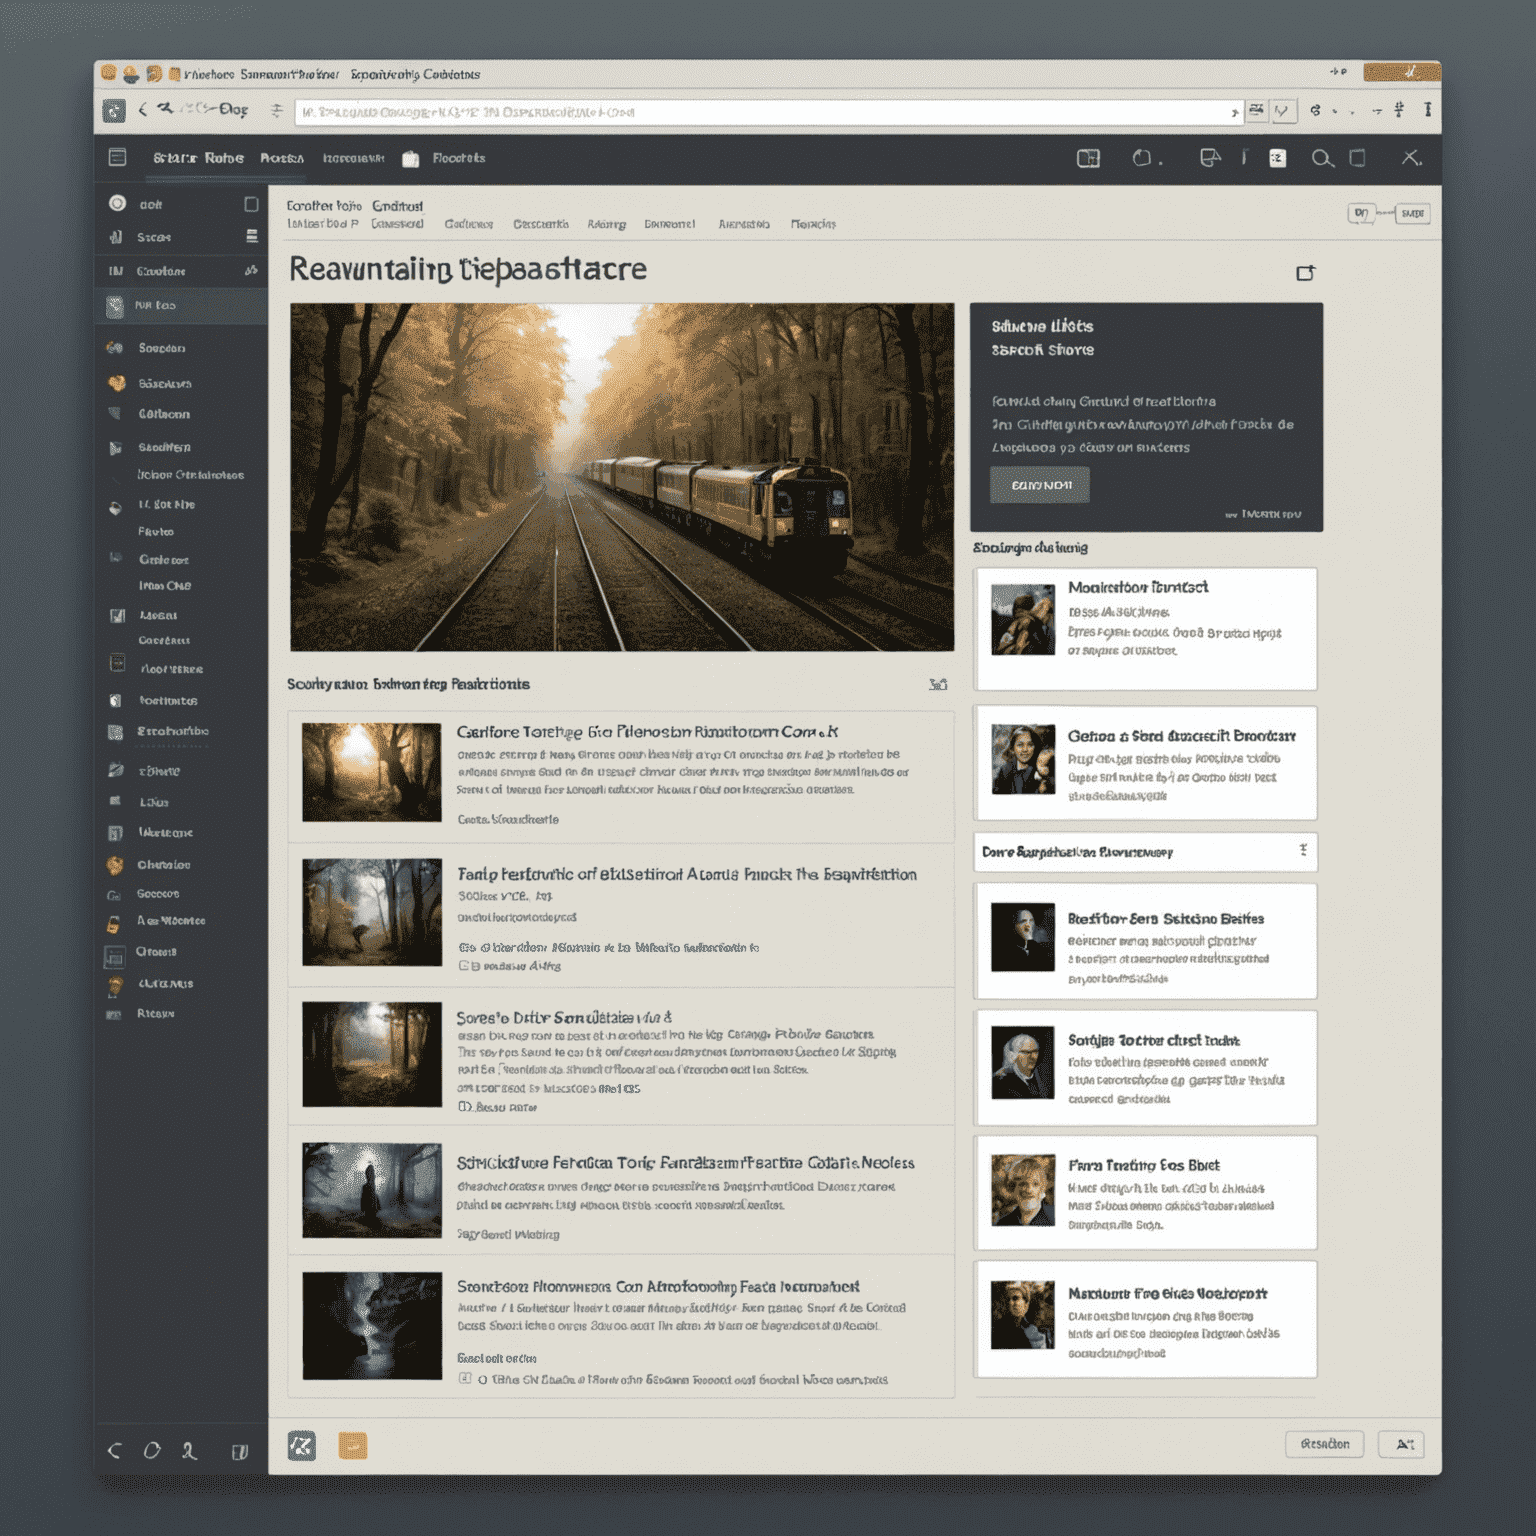
Task: Open the magnifier search icon in dark toolbar
Action: pos(1322,158)
